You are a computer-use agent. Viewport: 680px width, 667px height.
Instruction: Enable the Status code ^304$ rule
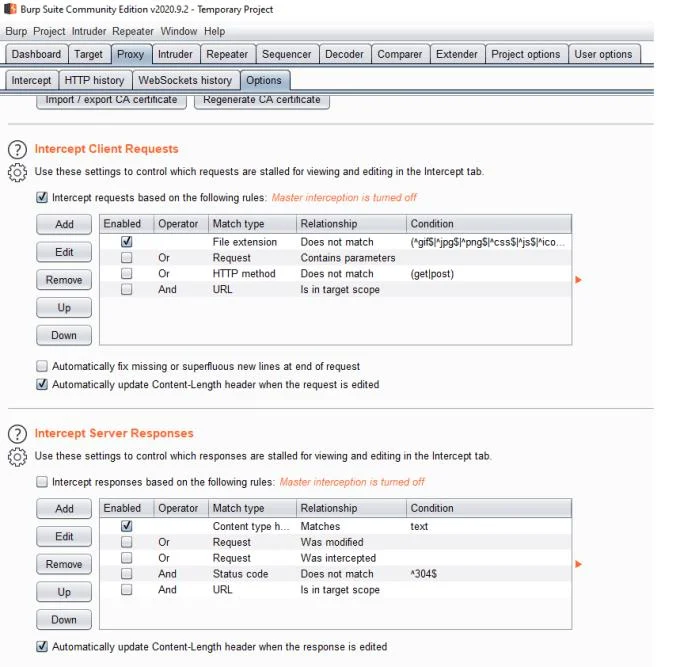[x=127, y=574]
